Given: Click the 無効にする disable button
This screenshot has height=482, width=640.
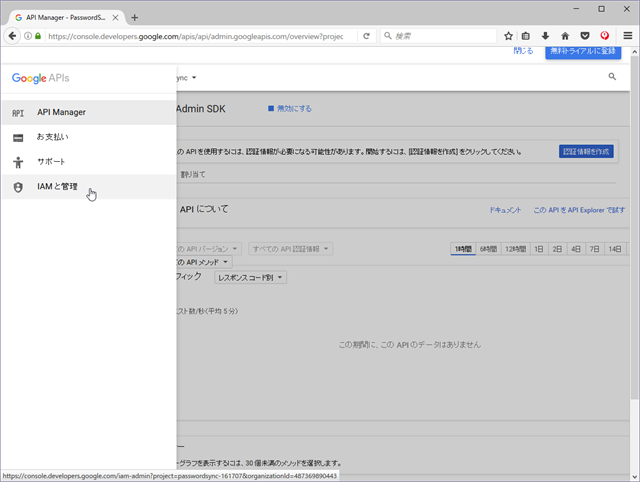Looking at the screenshot, I should pos(290,109).
